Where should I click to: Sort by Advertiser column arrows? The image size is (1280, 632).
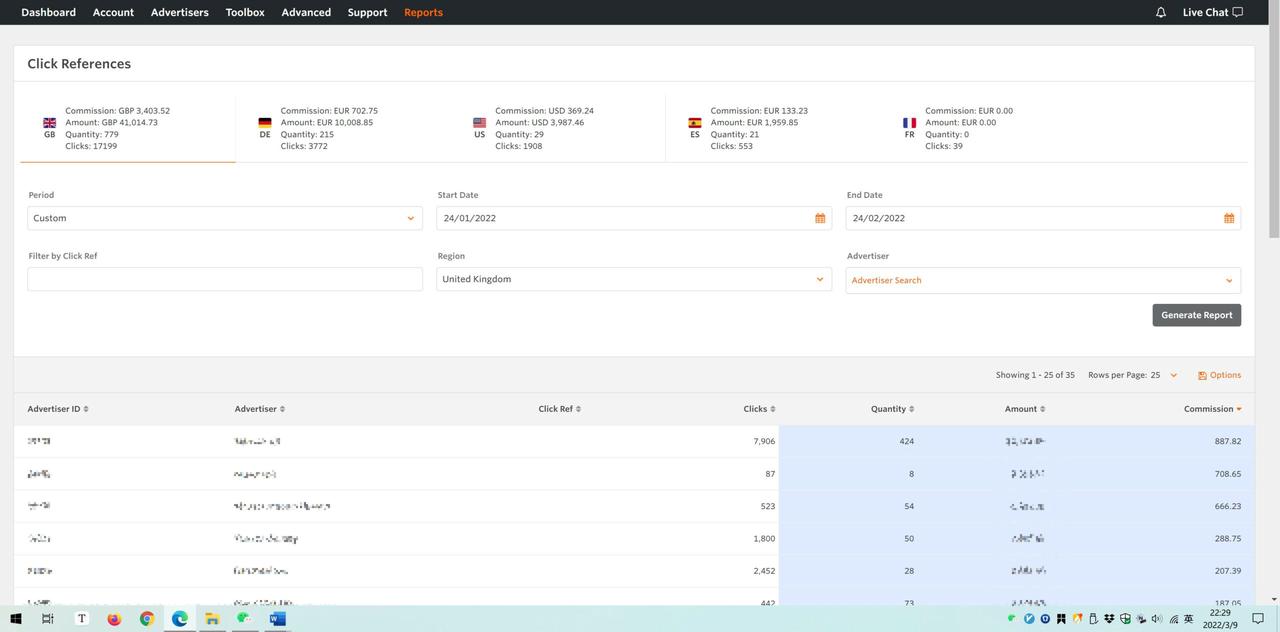[282, 409]
